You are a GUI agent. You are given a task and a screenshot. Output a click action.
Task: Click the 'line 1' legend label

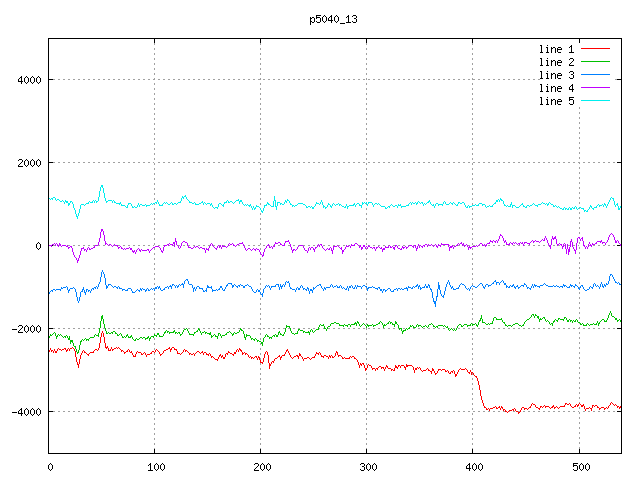coord(556,49)
